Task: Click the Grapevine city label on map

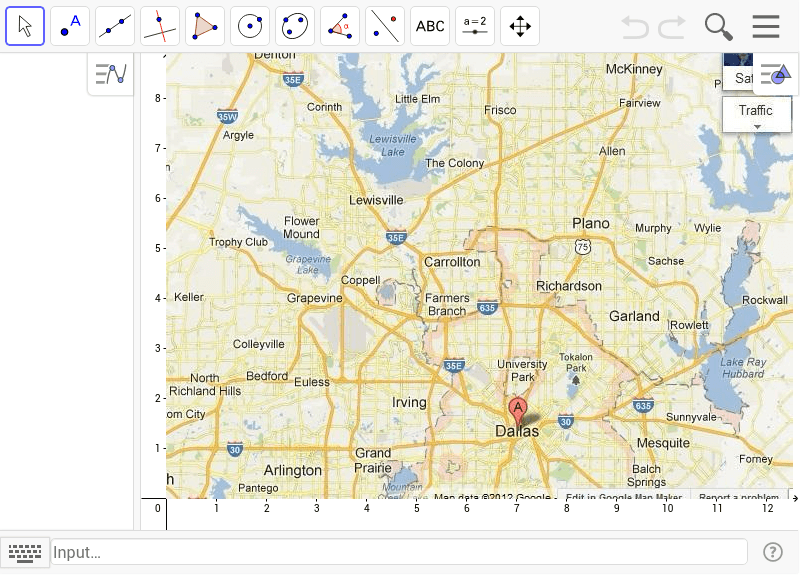Action: 315,298
